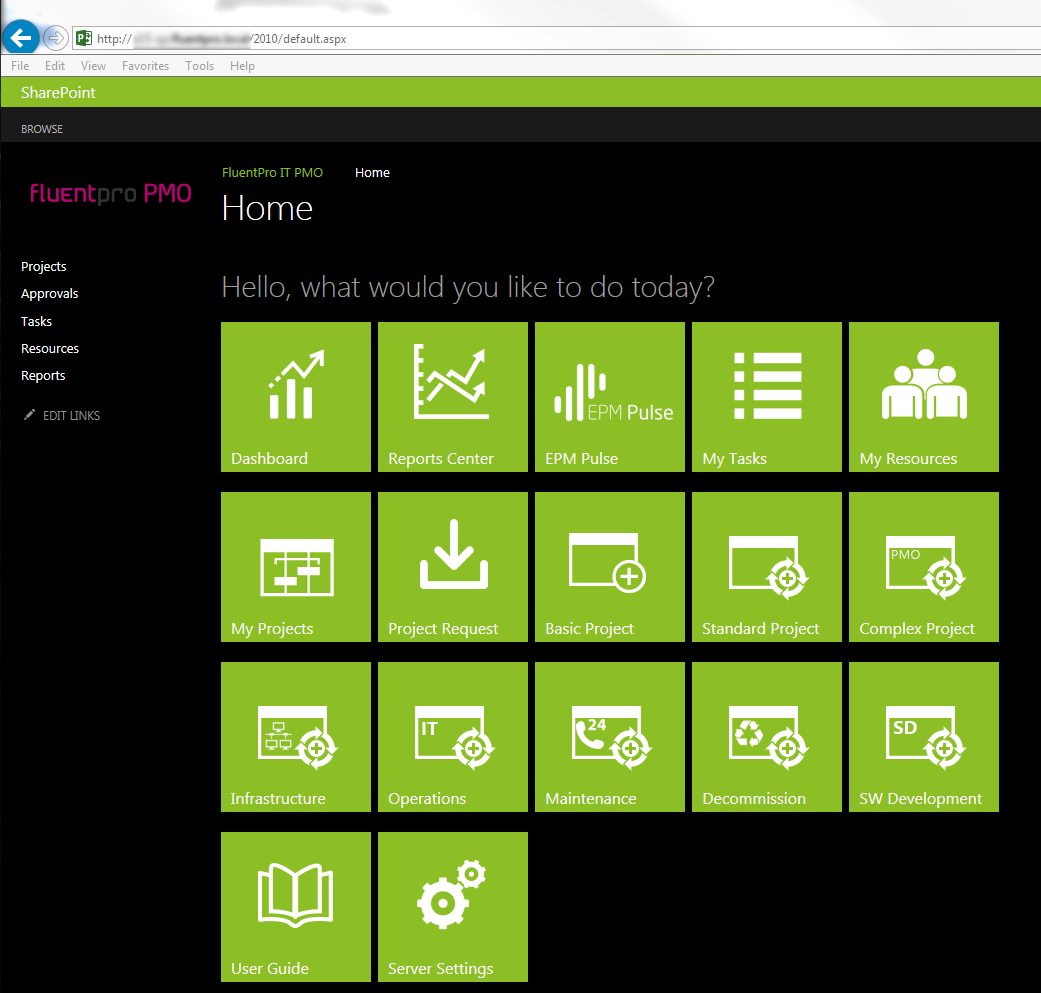Launch the EPM Pulse tile
Viewport: 1041px width, 993px height.
[x=609, y=397]
